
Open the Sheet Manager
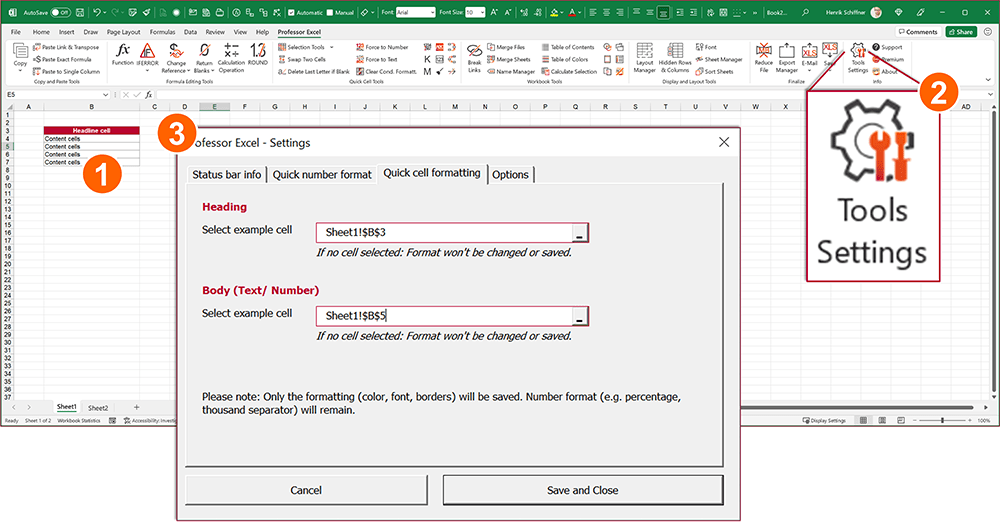click(x=719, y=59)
